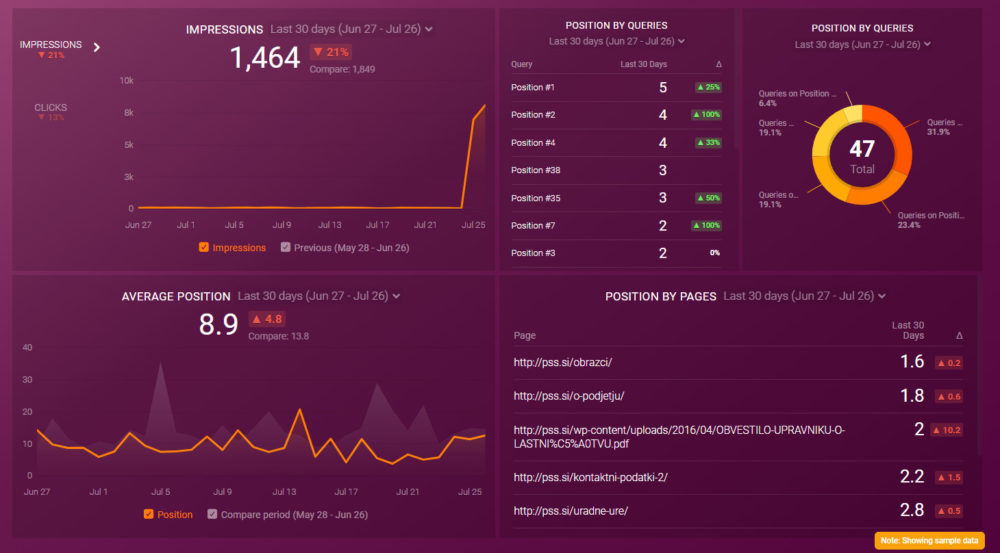1000x553 pixels.
Task: Toggle the Impressions legend checkbox
Action: click(x=204, y=248)
